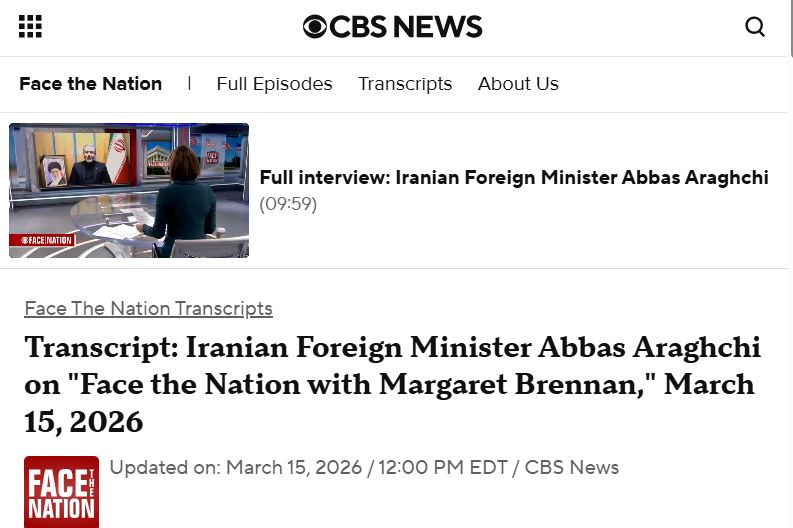Image resolution: width=793 pixels, height=528 pixels.
Task: Click the CBS eye logo icon
Action: (x=315, y=27)
